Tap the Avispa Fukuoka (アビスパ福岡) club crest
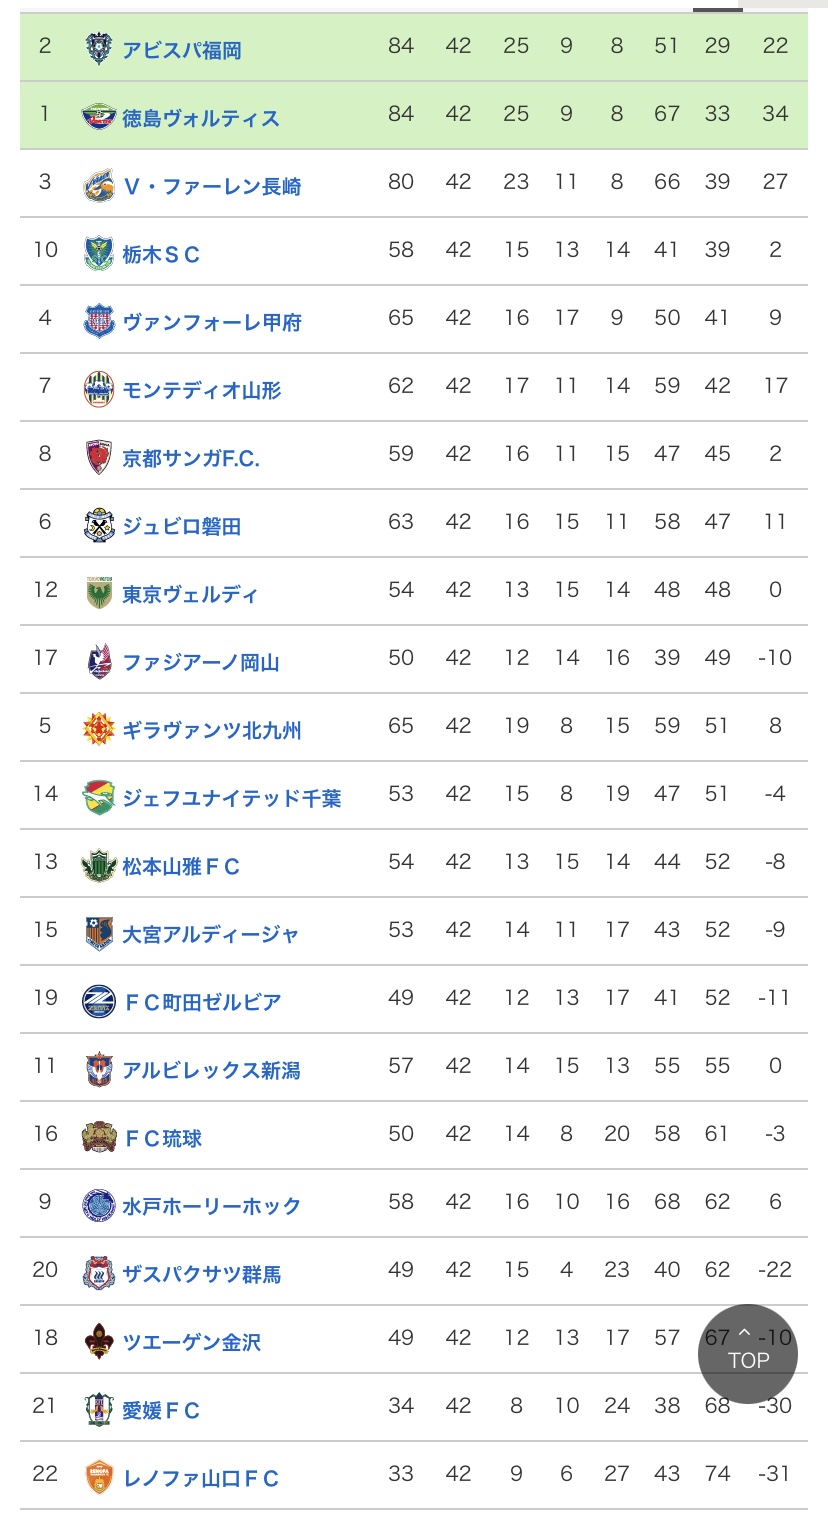This screenshot has width=828, height=1521. pos(99,47)
